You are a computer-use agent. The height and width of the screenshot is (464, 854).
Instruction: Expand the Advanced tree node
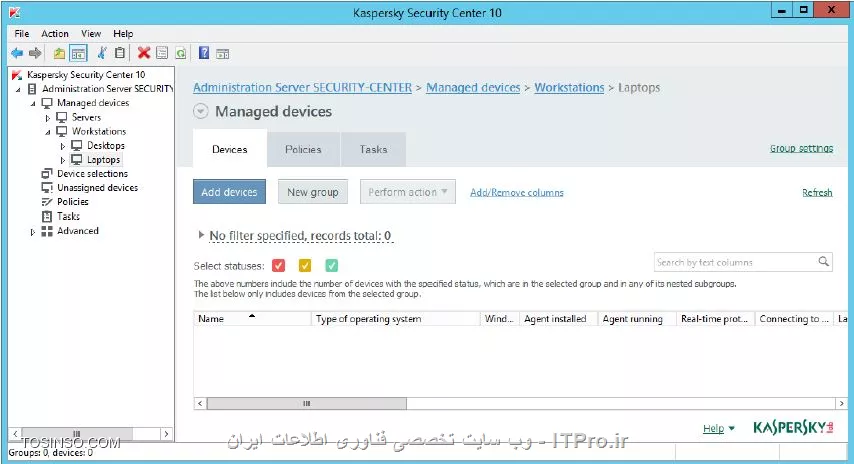click(x=33, y=232)
